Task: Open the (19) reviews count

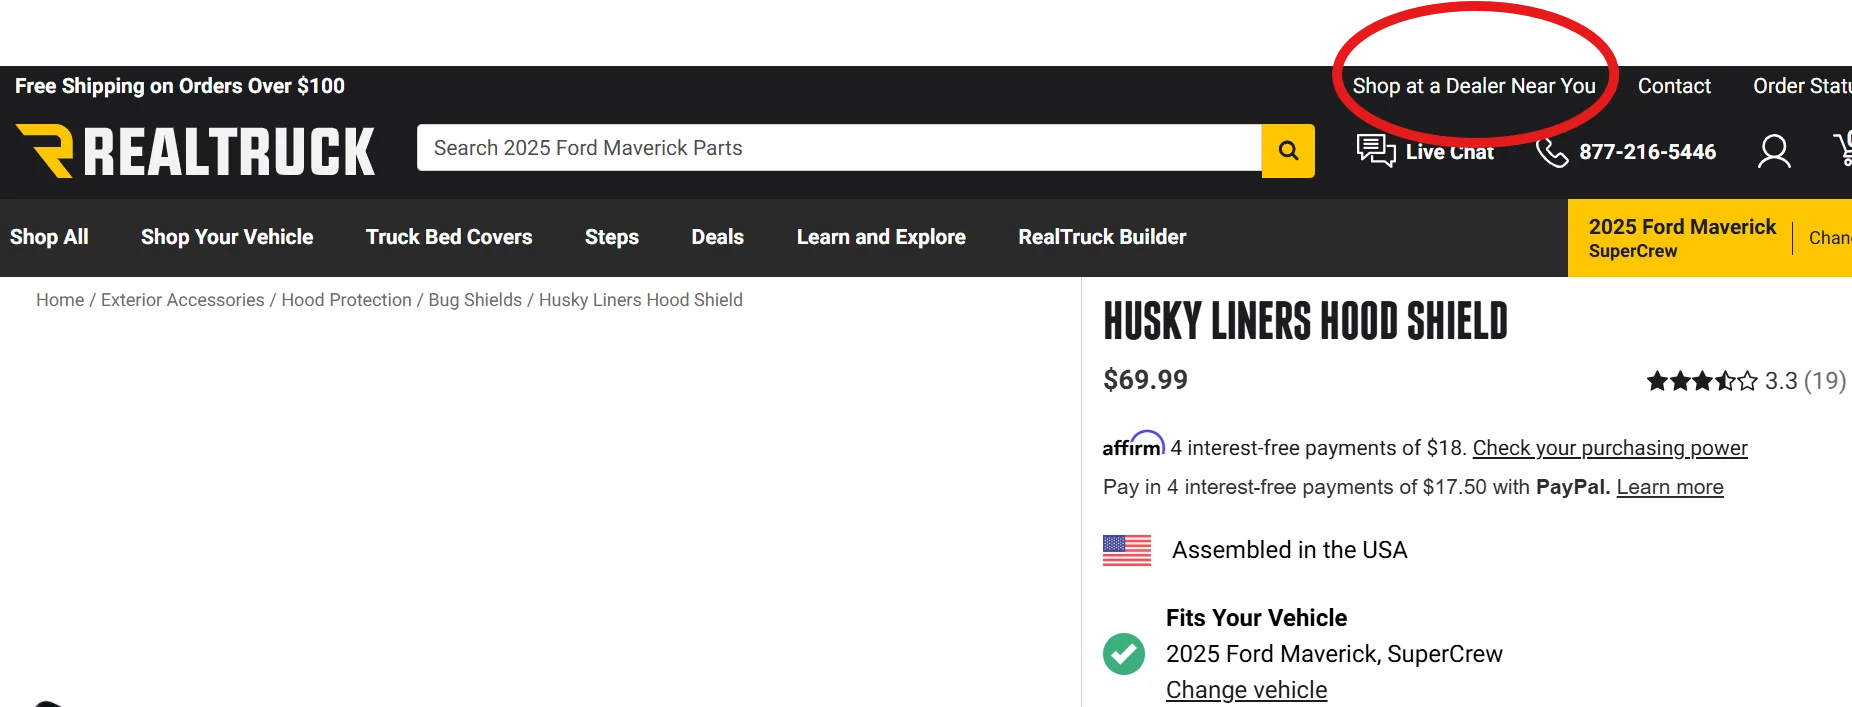Action: click(1825, 381)
